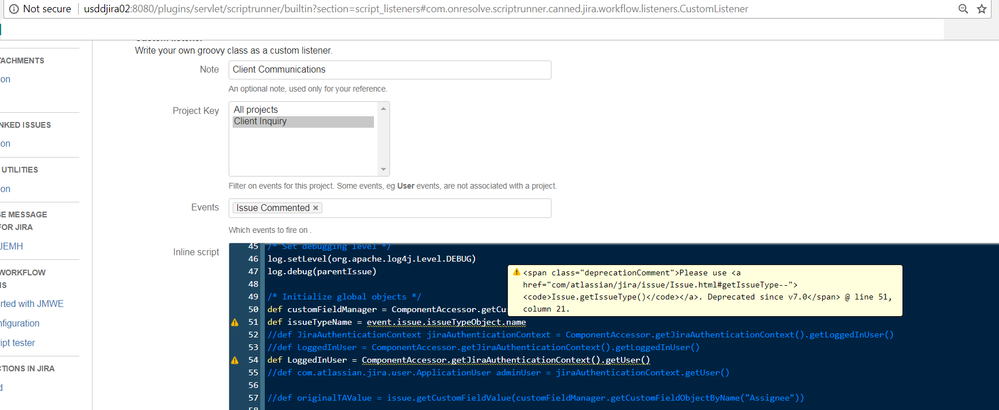Image resolution: width=999 pixels, height=410 pixels.
Task: Click the browser address bar URL
Action: (416, 9)
